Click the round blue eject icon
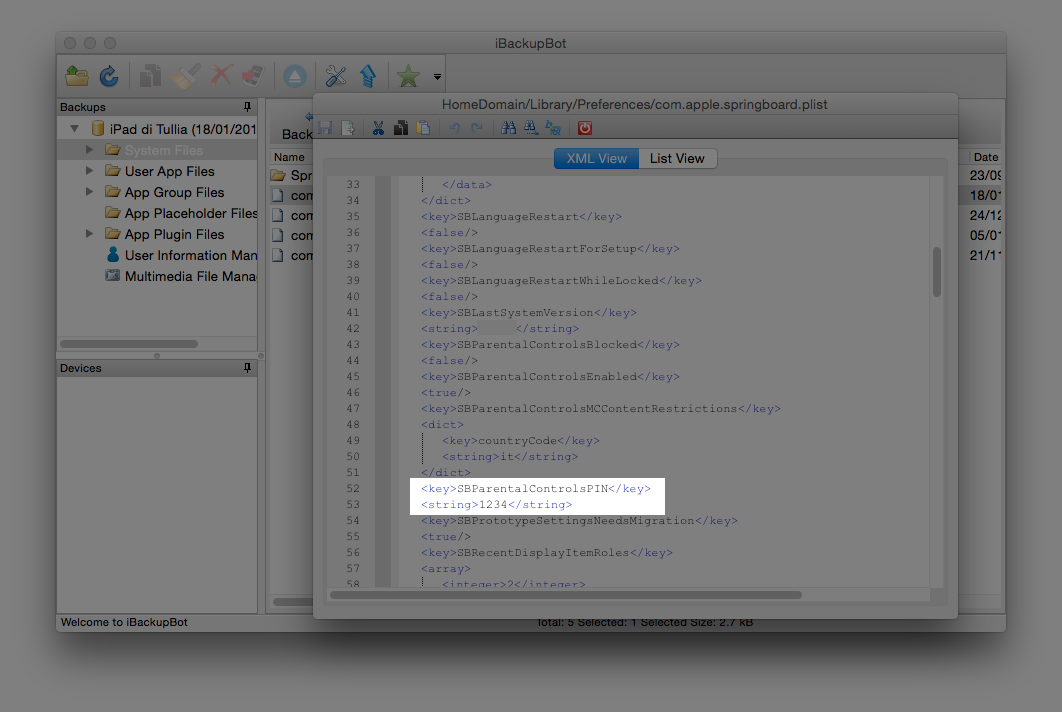The width and height of the screenshot is (1062, 712). point(295,76)
